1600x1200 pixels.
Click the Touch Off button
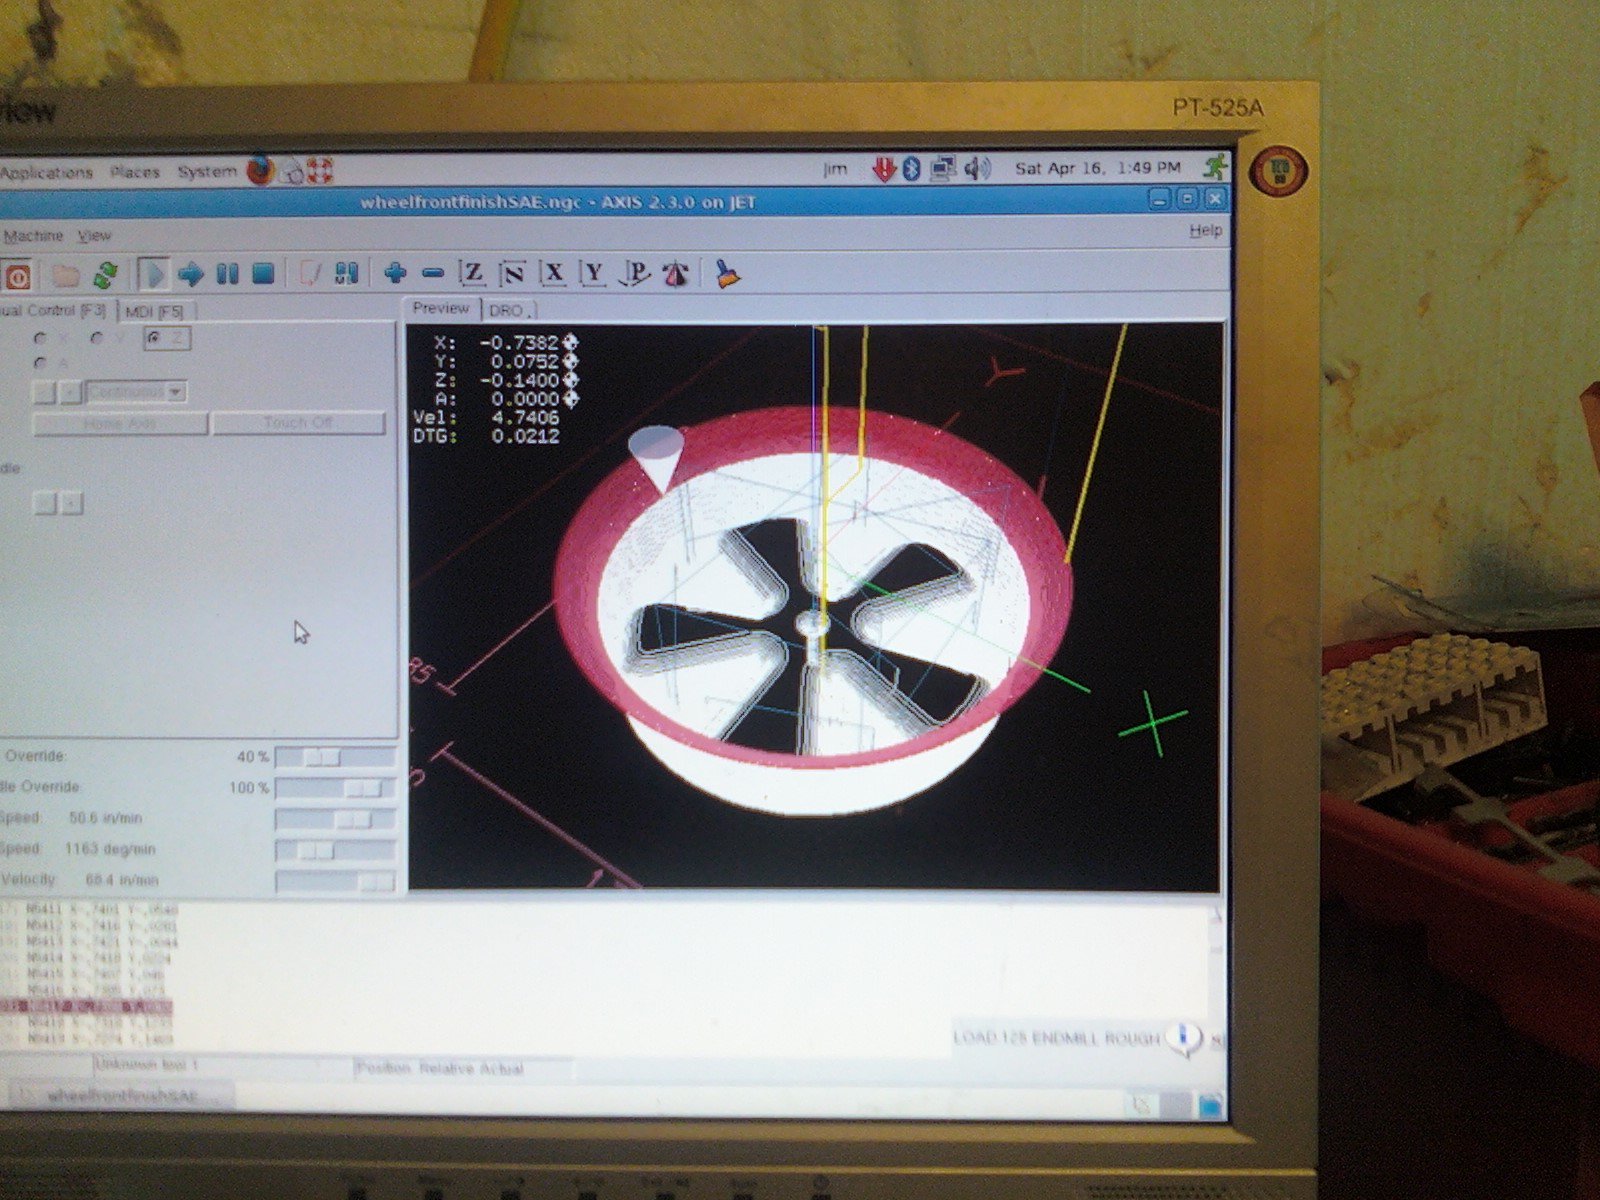[x=298, y=423]
